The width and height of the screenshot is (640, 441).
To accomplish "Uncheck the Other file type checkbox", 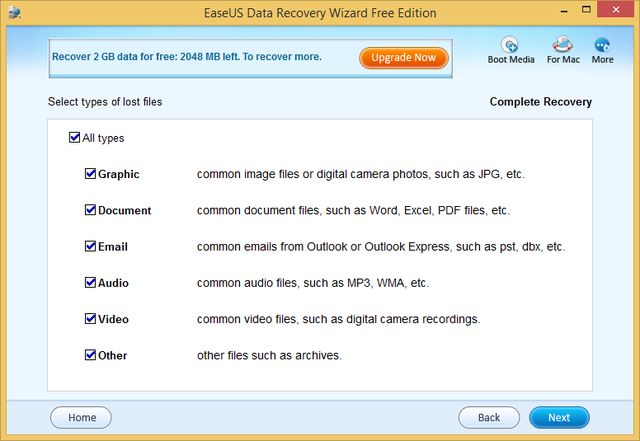I will click(x=90, y=355).
